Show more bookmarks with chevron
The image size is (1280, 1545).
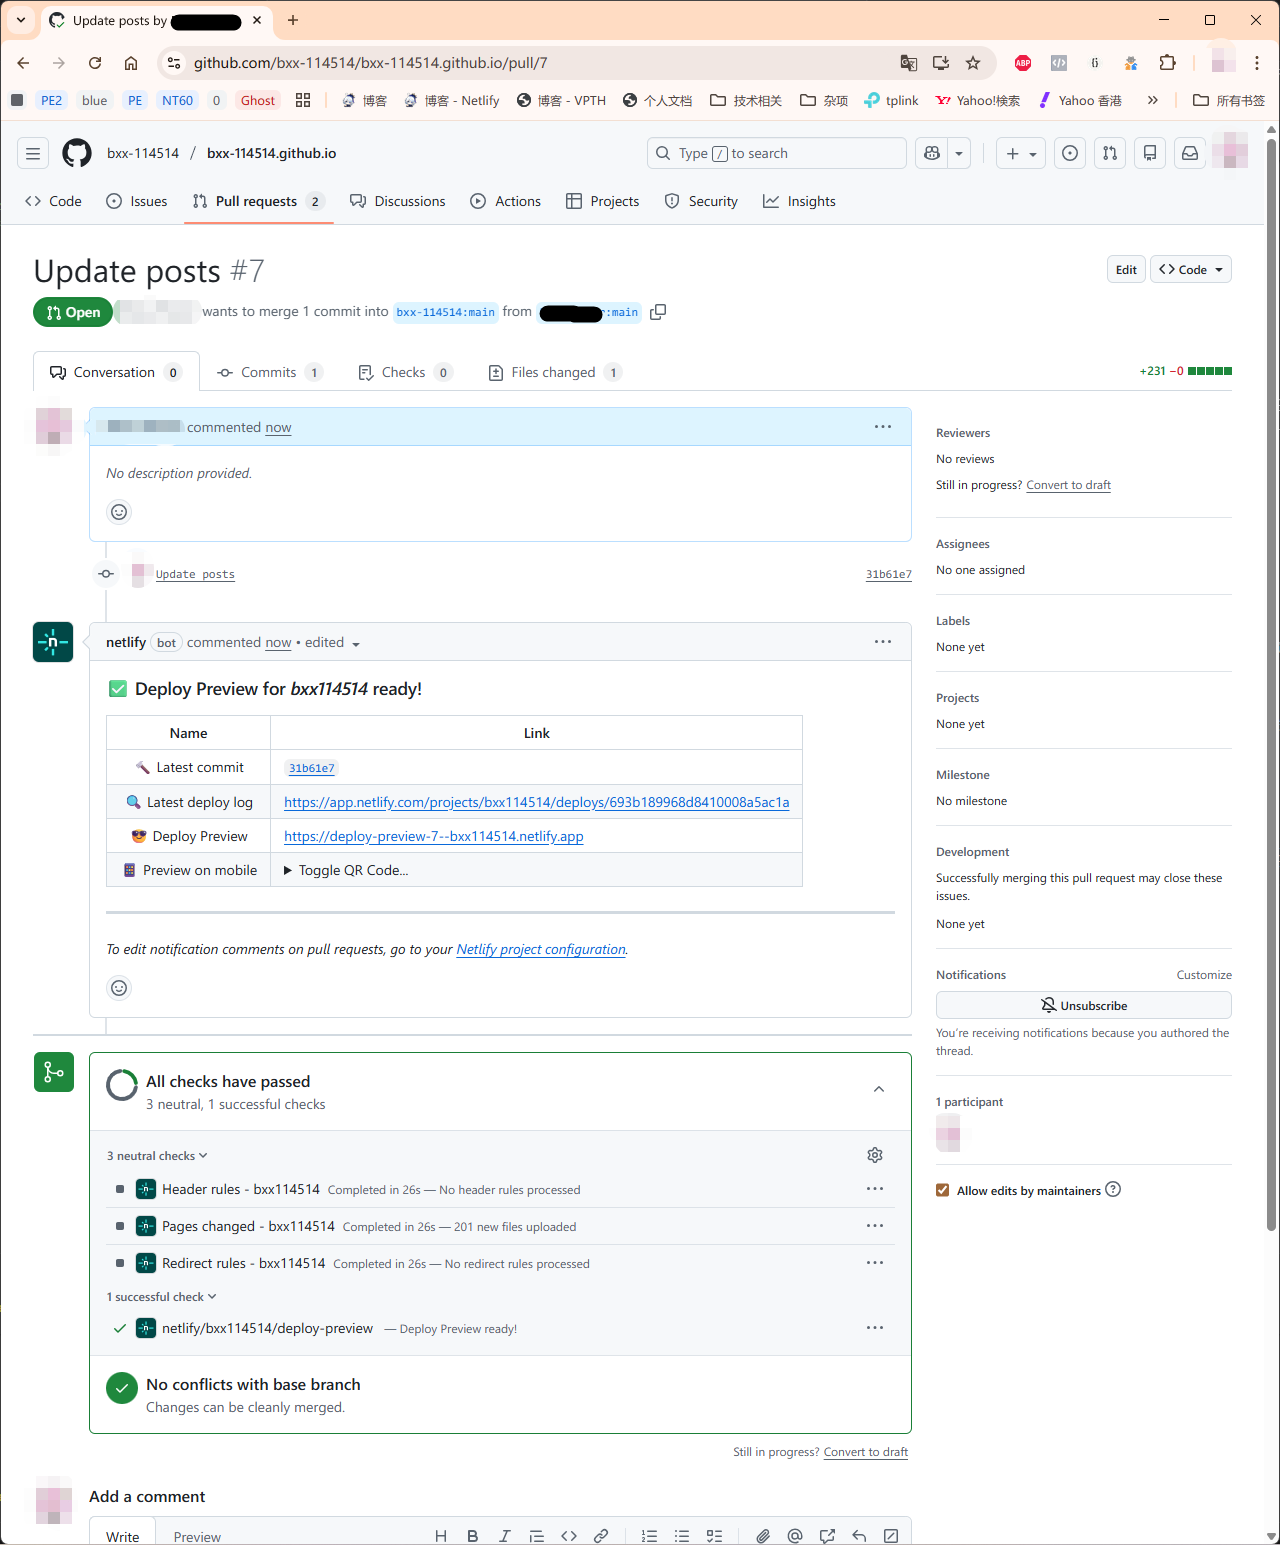click(1152, 100)
